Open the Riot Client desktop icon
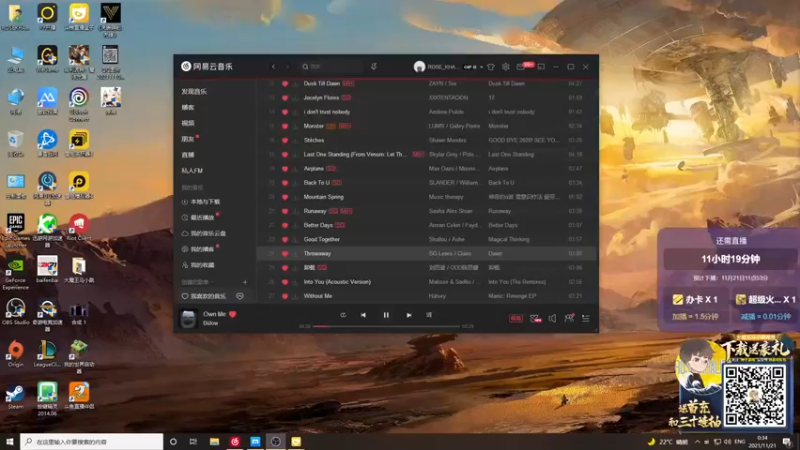 [x=79, y=228]
